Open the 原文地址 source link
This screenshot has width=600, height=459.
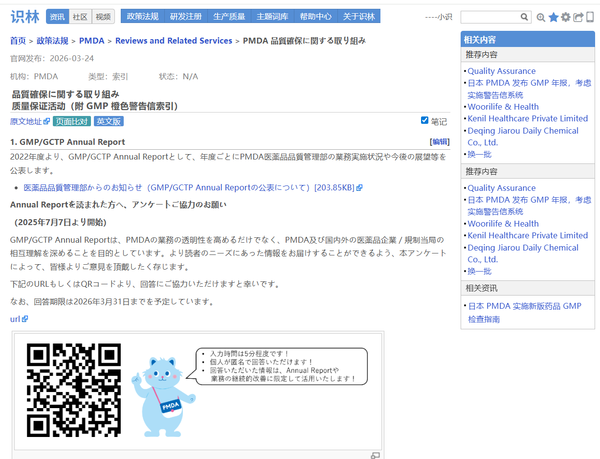[x=29, y=121]
